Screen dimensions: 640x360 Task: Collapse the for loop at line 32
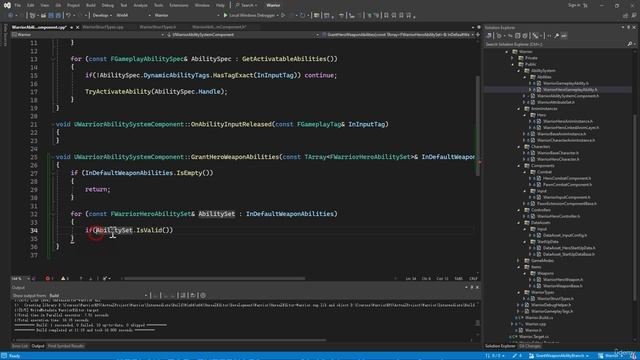[x=53, y=214]
